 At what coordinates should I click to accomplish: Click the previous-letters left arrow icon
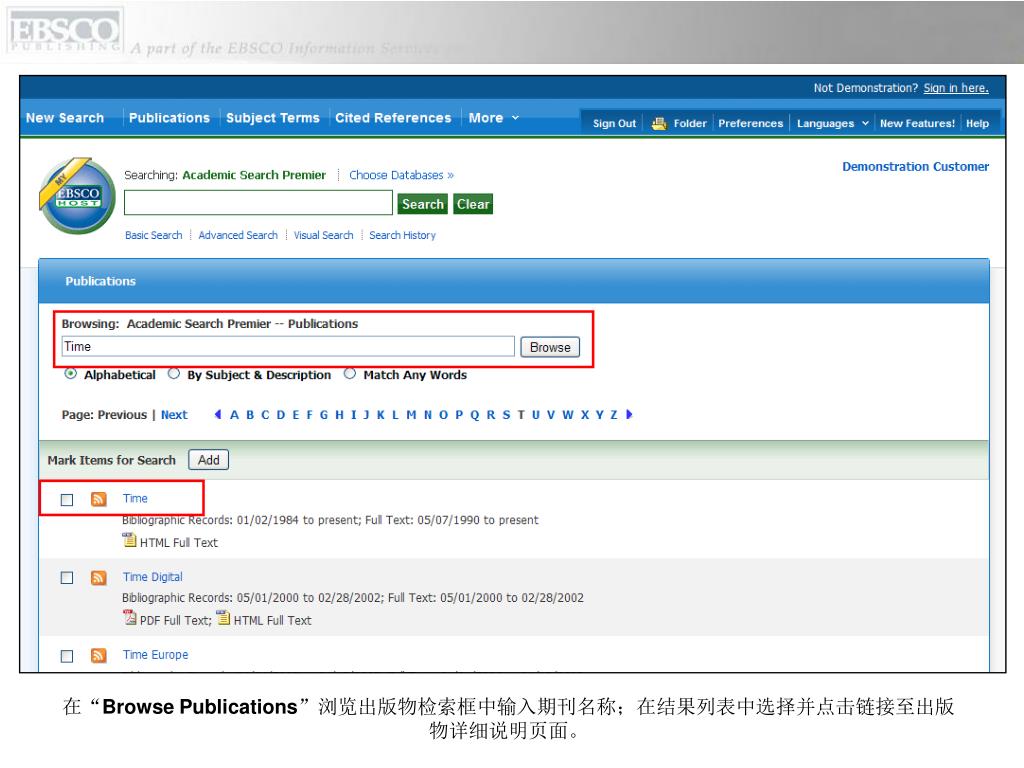[217, 414]
